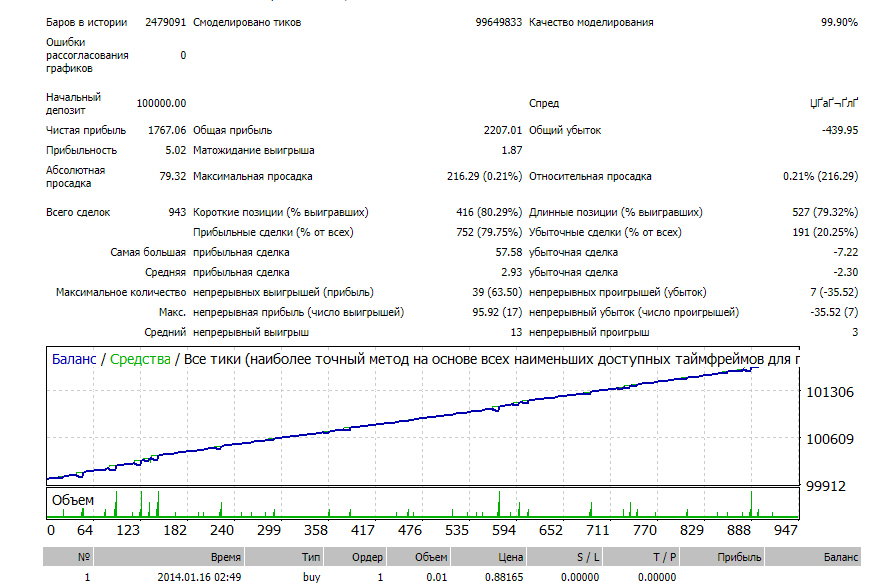This screenshot has height=587, width=891.
Task: Select profit trades value 752 (79.75%)
Action: tap(489, 232)
